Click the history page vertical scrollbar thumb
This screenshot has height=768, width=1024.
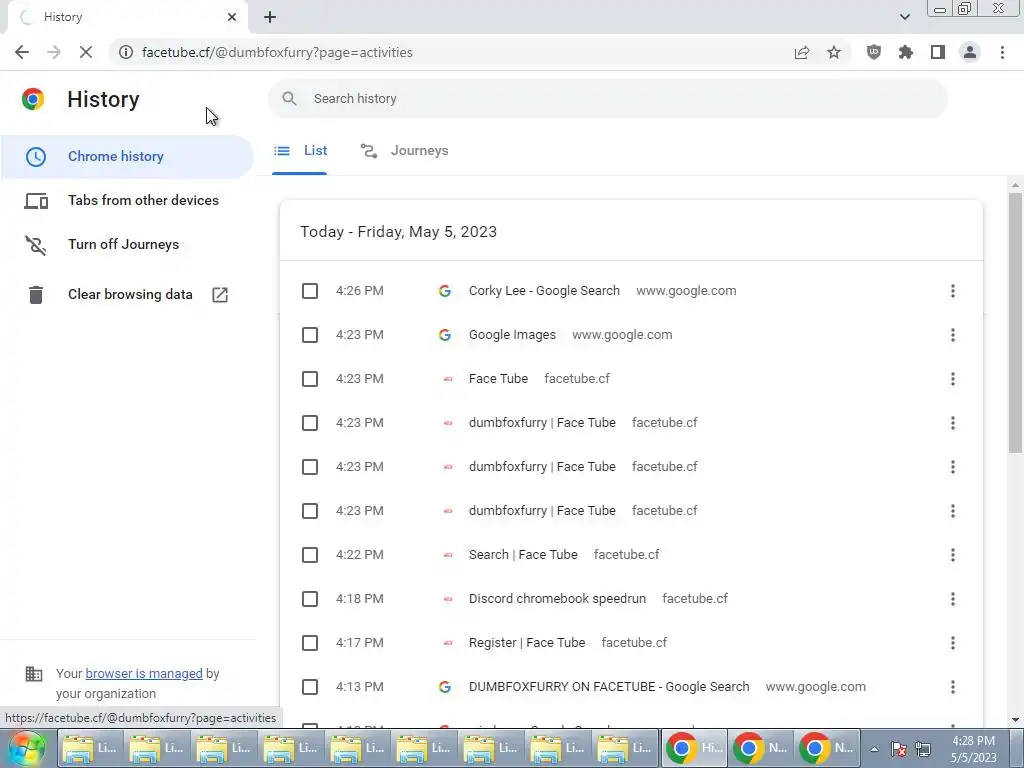[x=1015, y=322]
